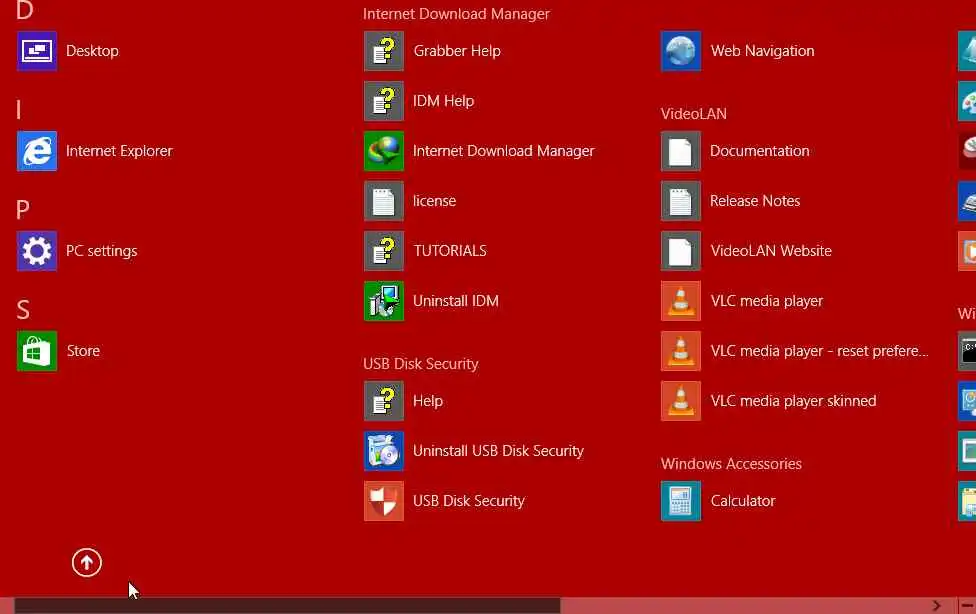The height and width of the screenshot is (614, 976).
Task: Click the horizontal scrollbar thumb
Action: point(287,605)
